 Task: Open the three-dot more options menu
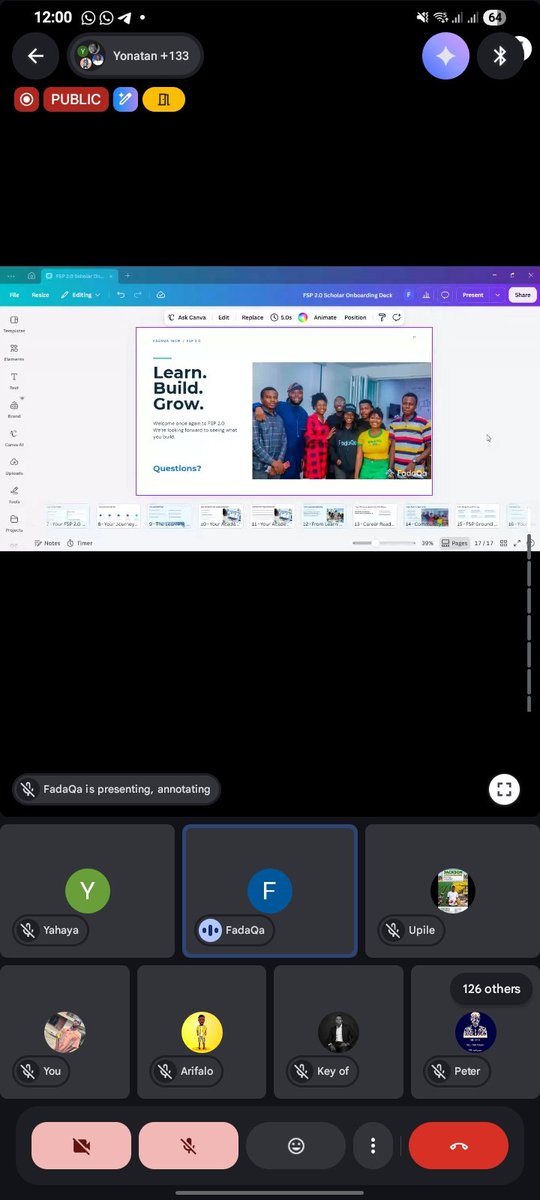click(373, 1146)
